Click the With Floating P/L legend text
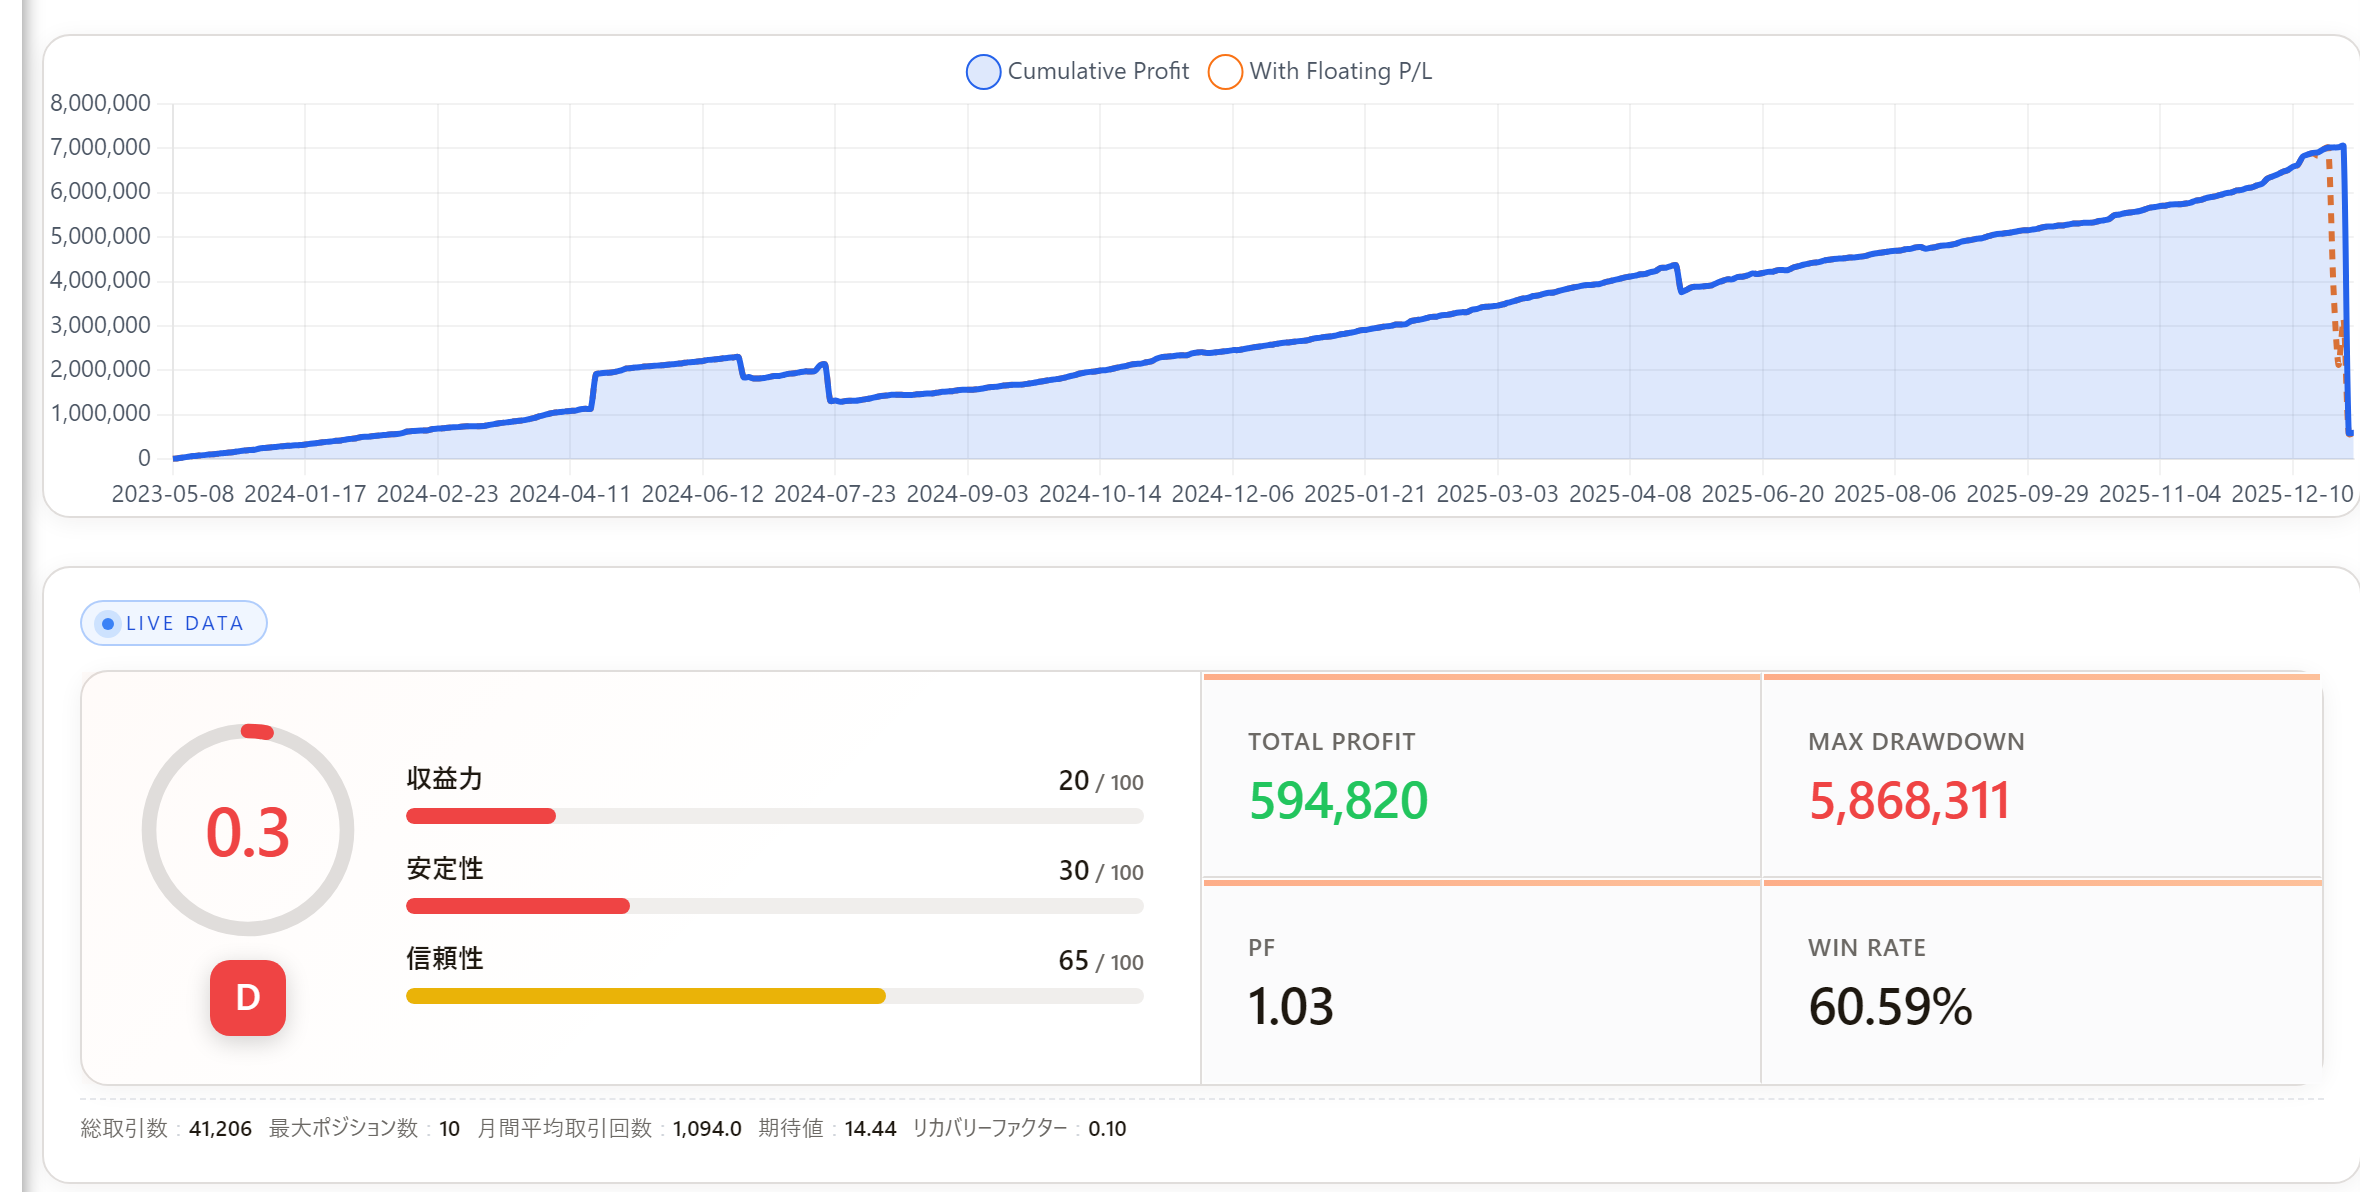2360x1192 pixels. [x=1340, y=71]
